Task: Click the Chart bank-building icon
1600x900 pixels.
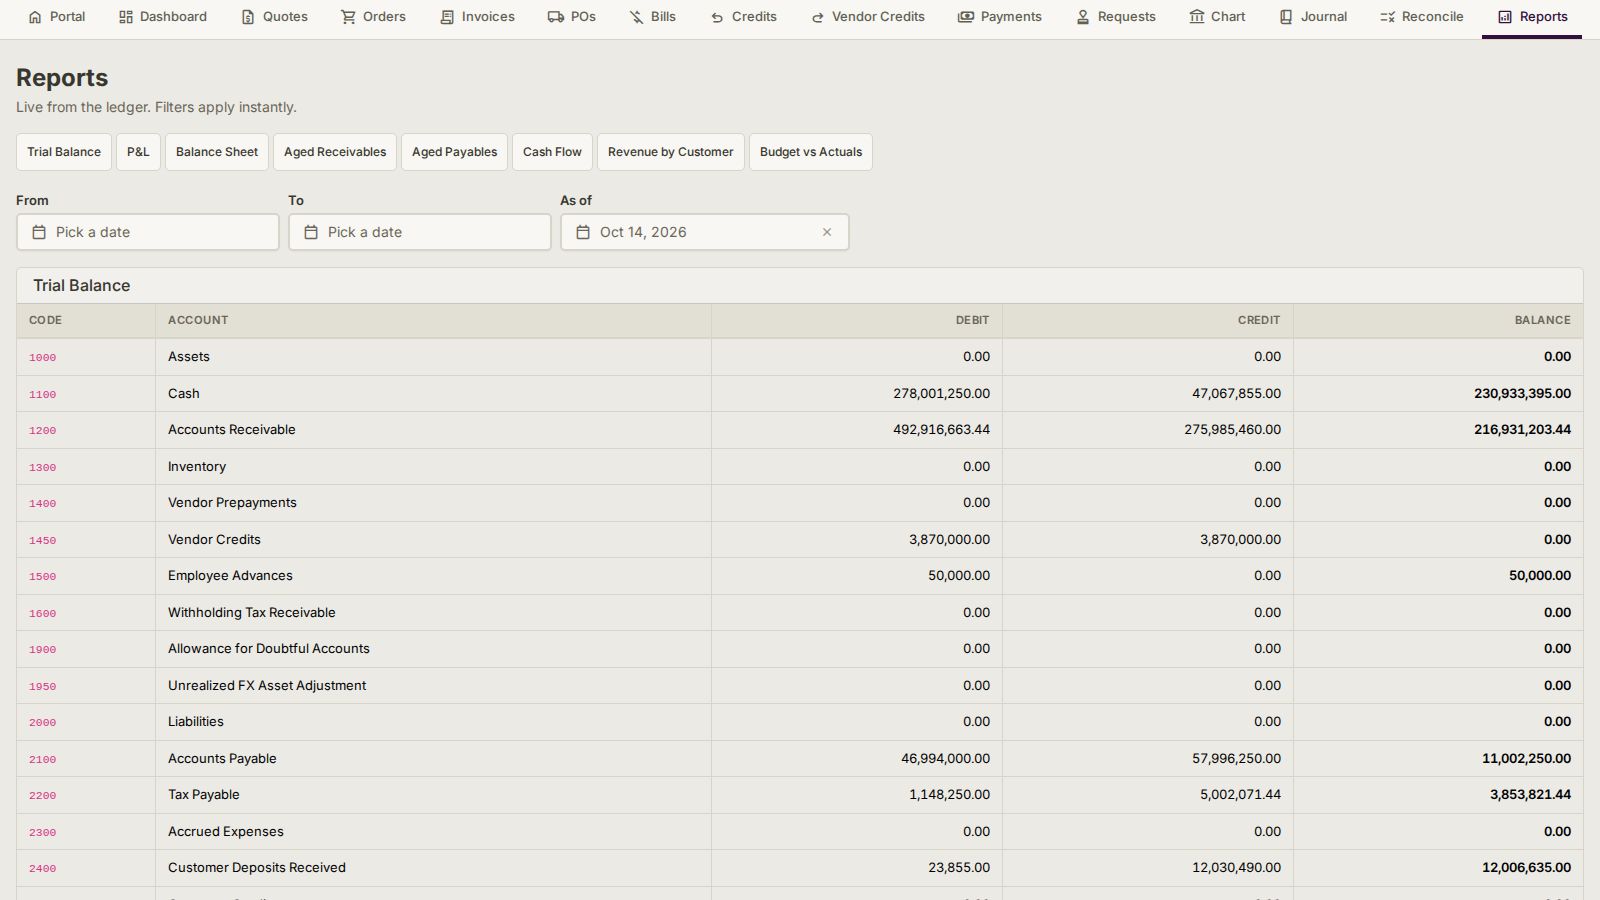Action: 1197,17
